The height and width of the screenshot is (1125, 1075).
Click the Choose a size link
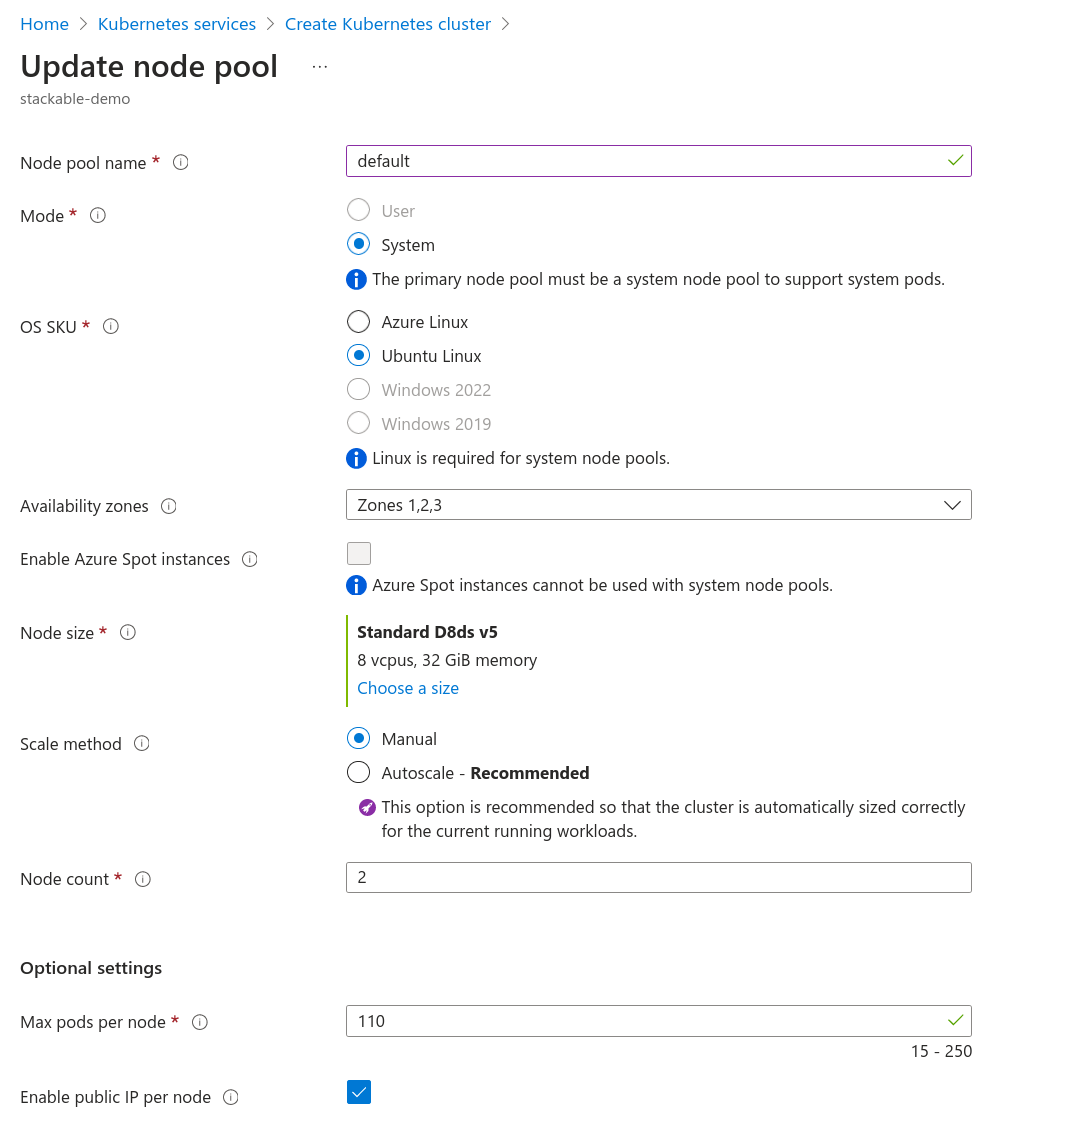(408, 688)
